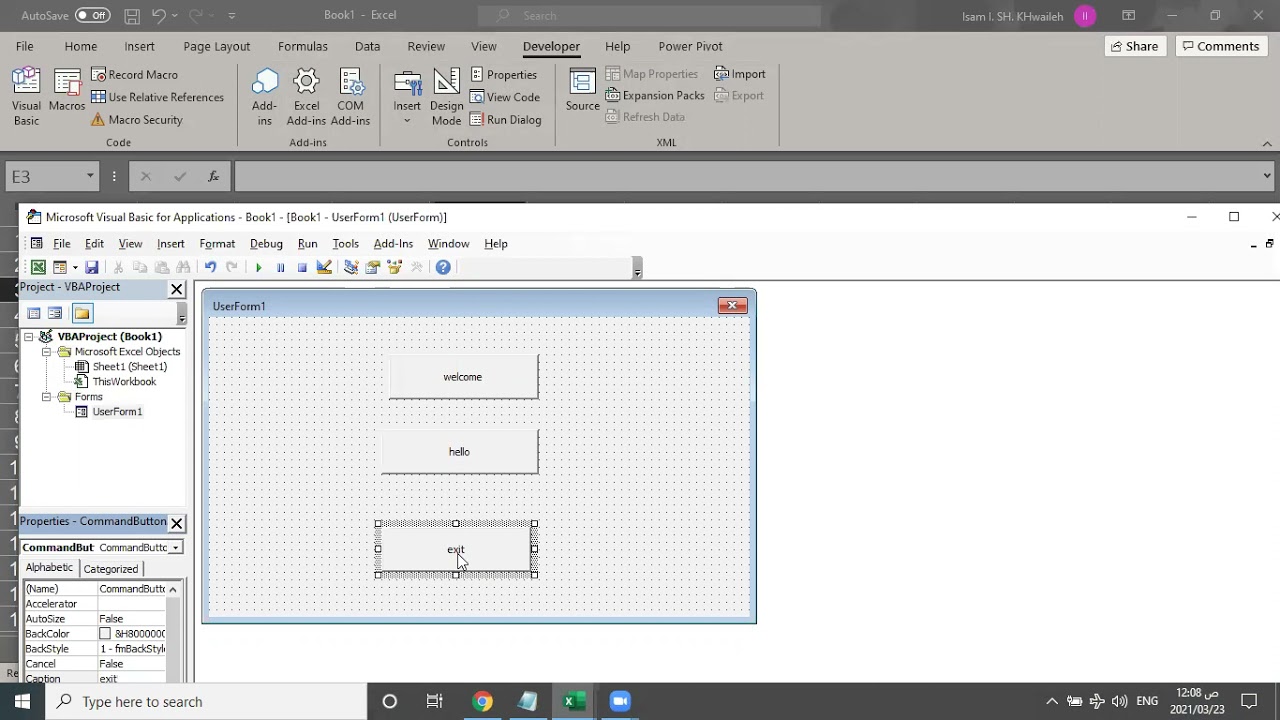Open the VBA Format menu
This screenshot has height=720, width=1280.
pos(217,244)
